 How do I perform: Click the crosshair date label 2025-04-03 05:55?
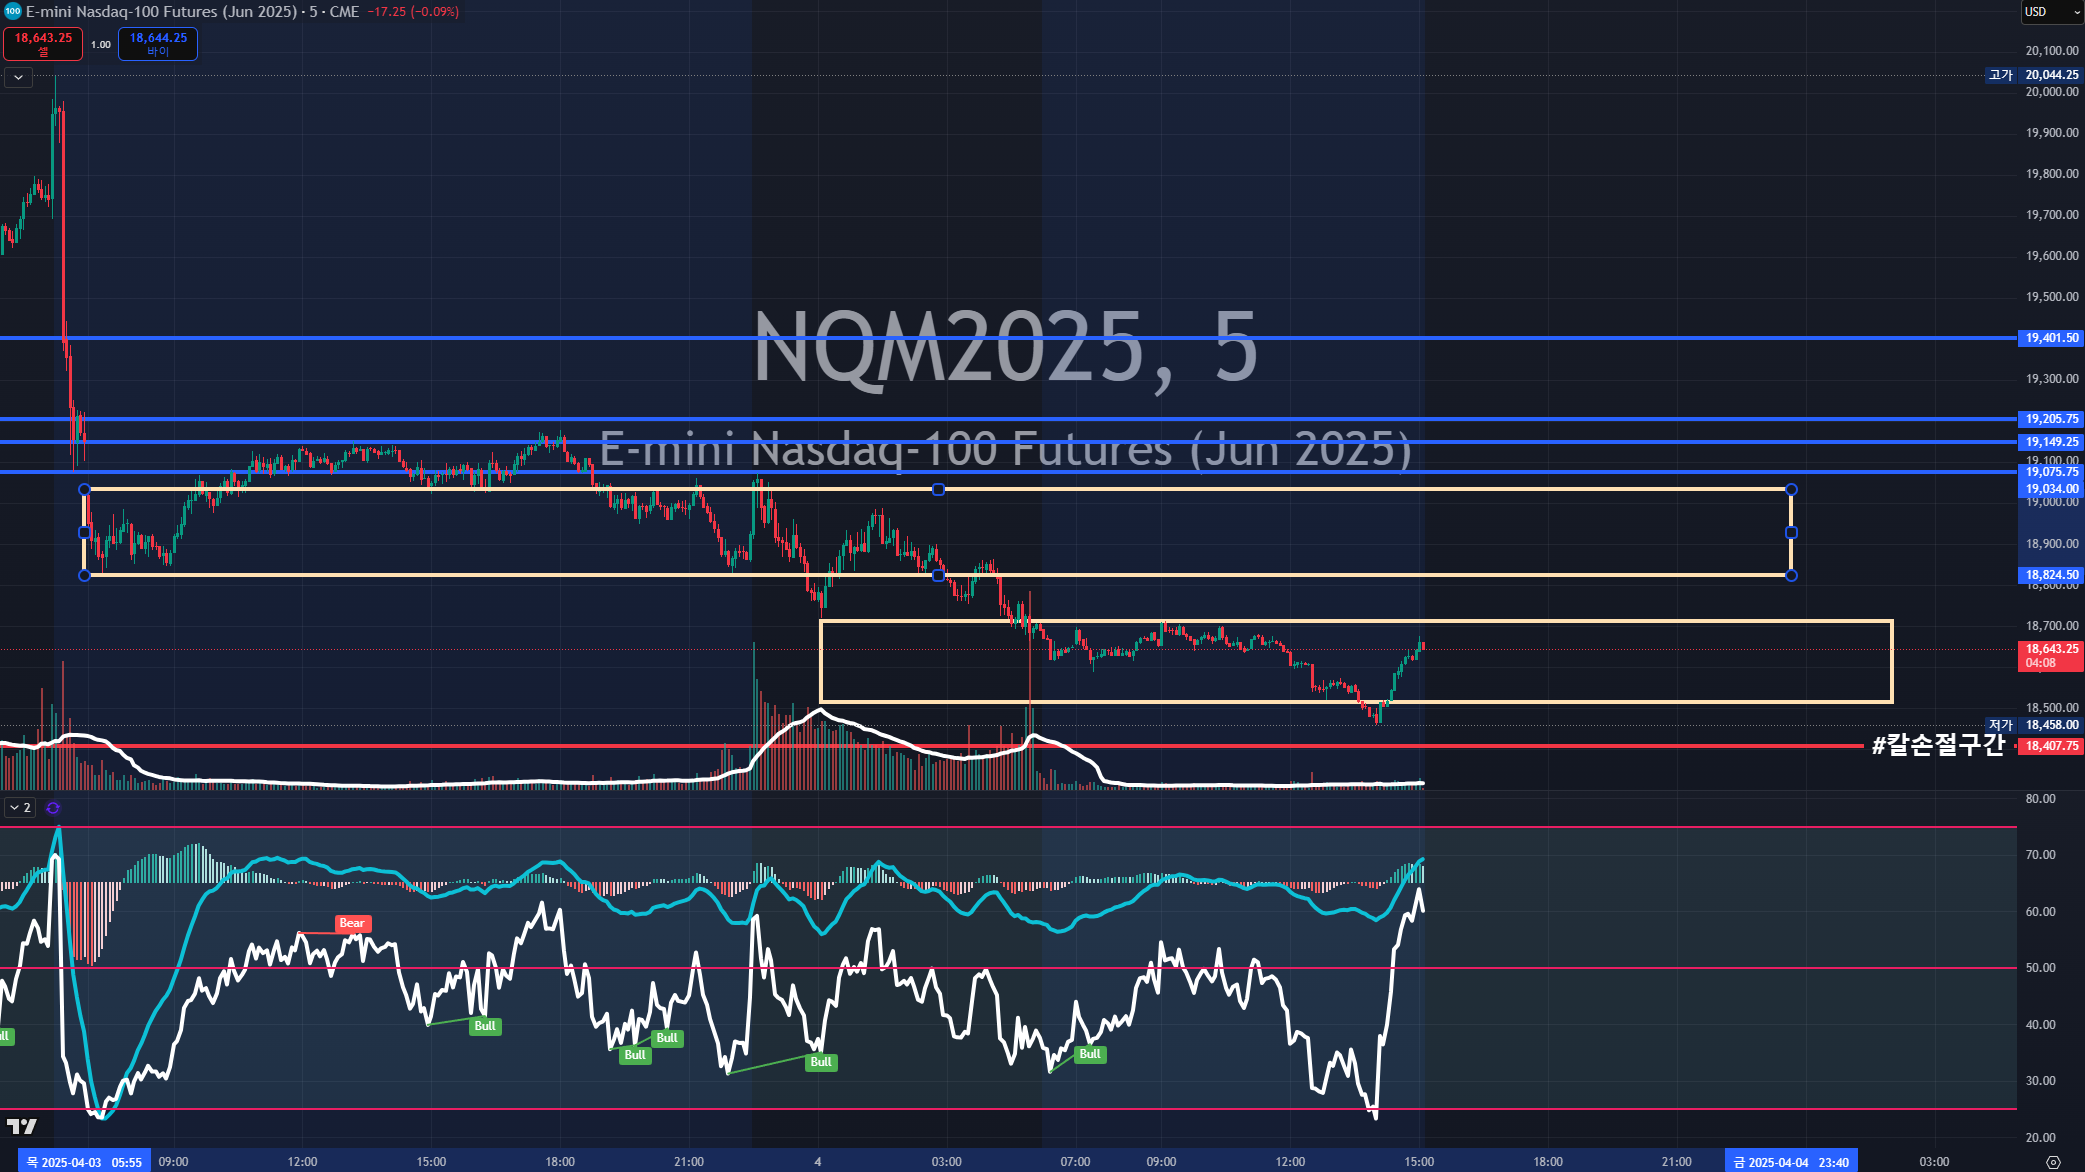click(84, 1162)
